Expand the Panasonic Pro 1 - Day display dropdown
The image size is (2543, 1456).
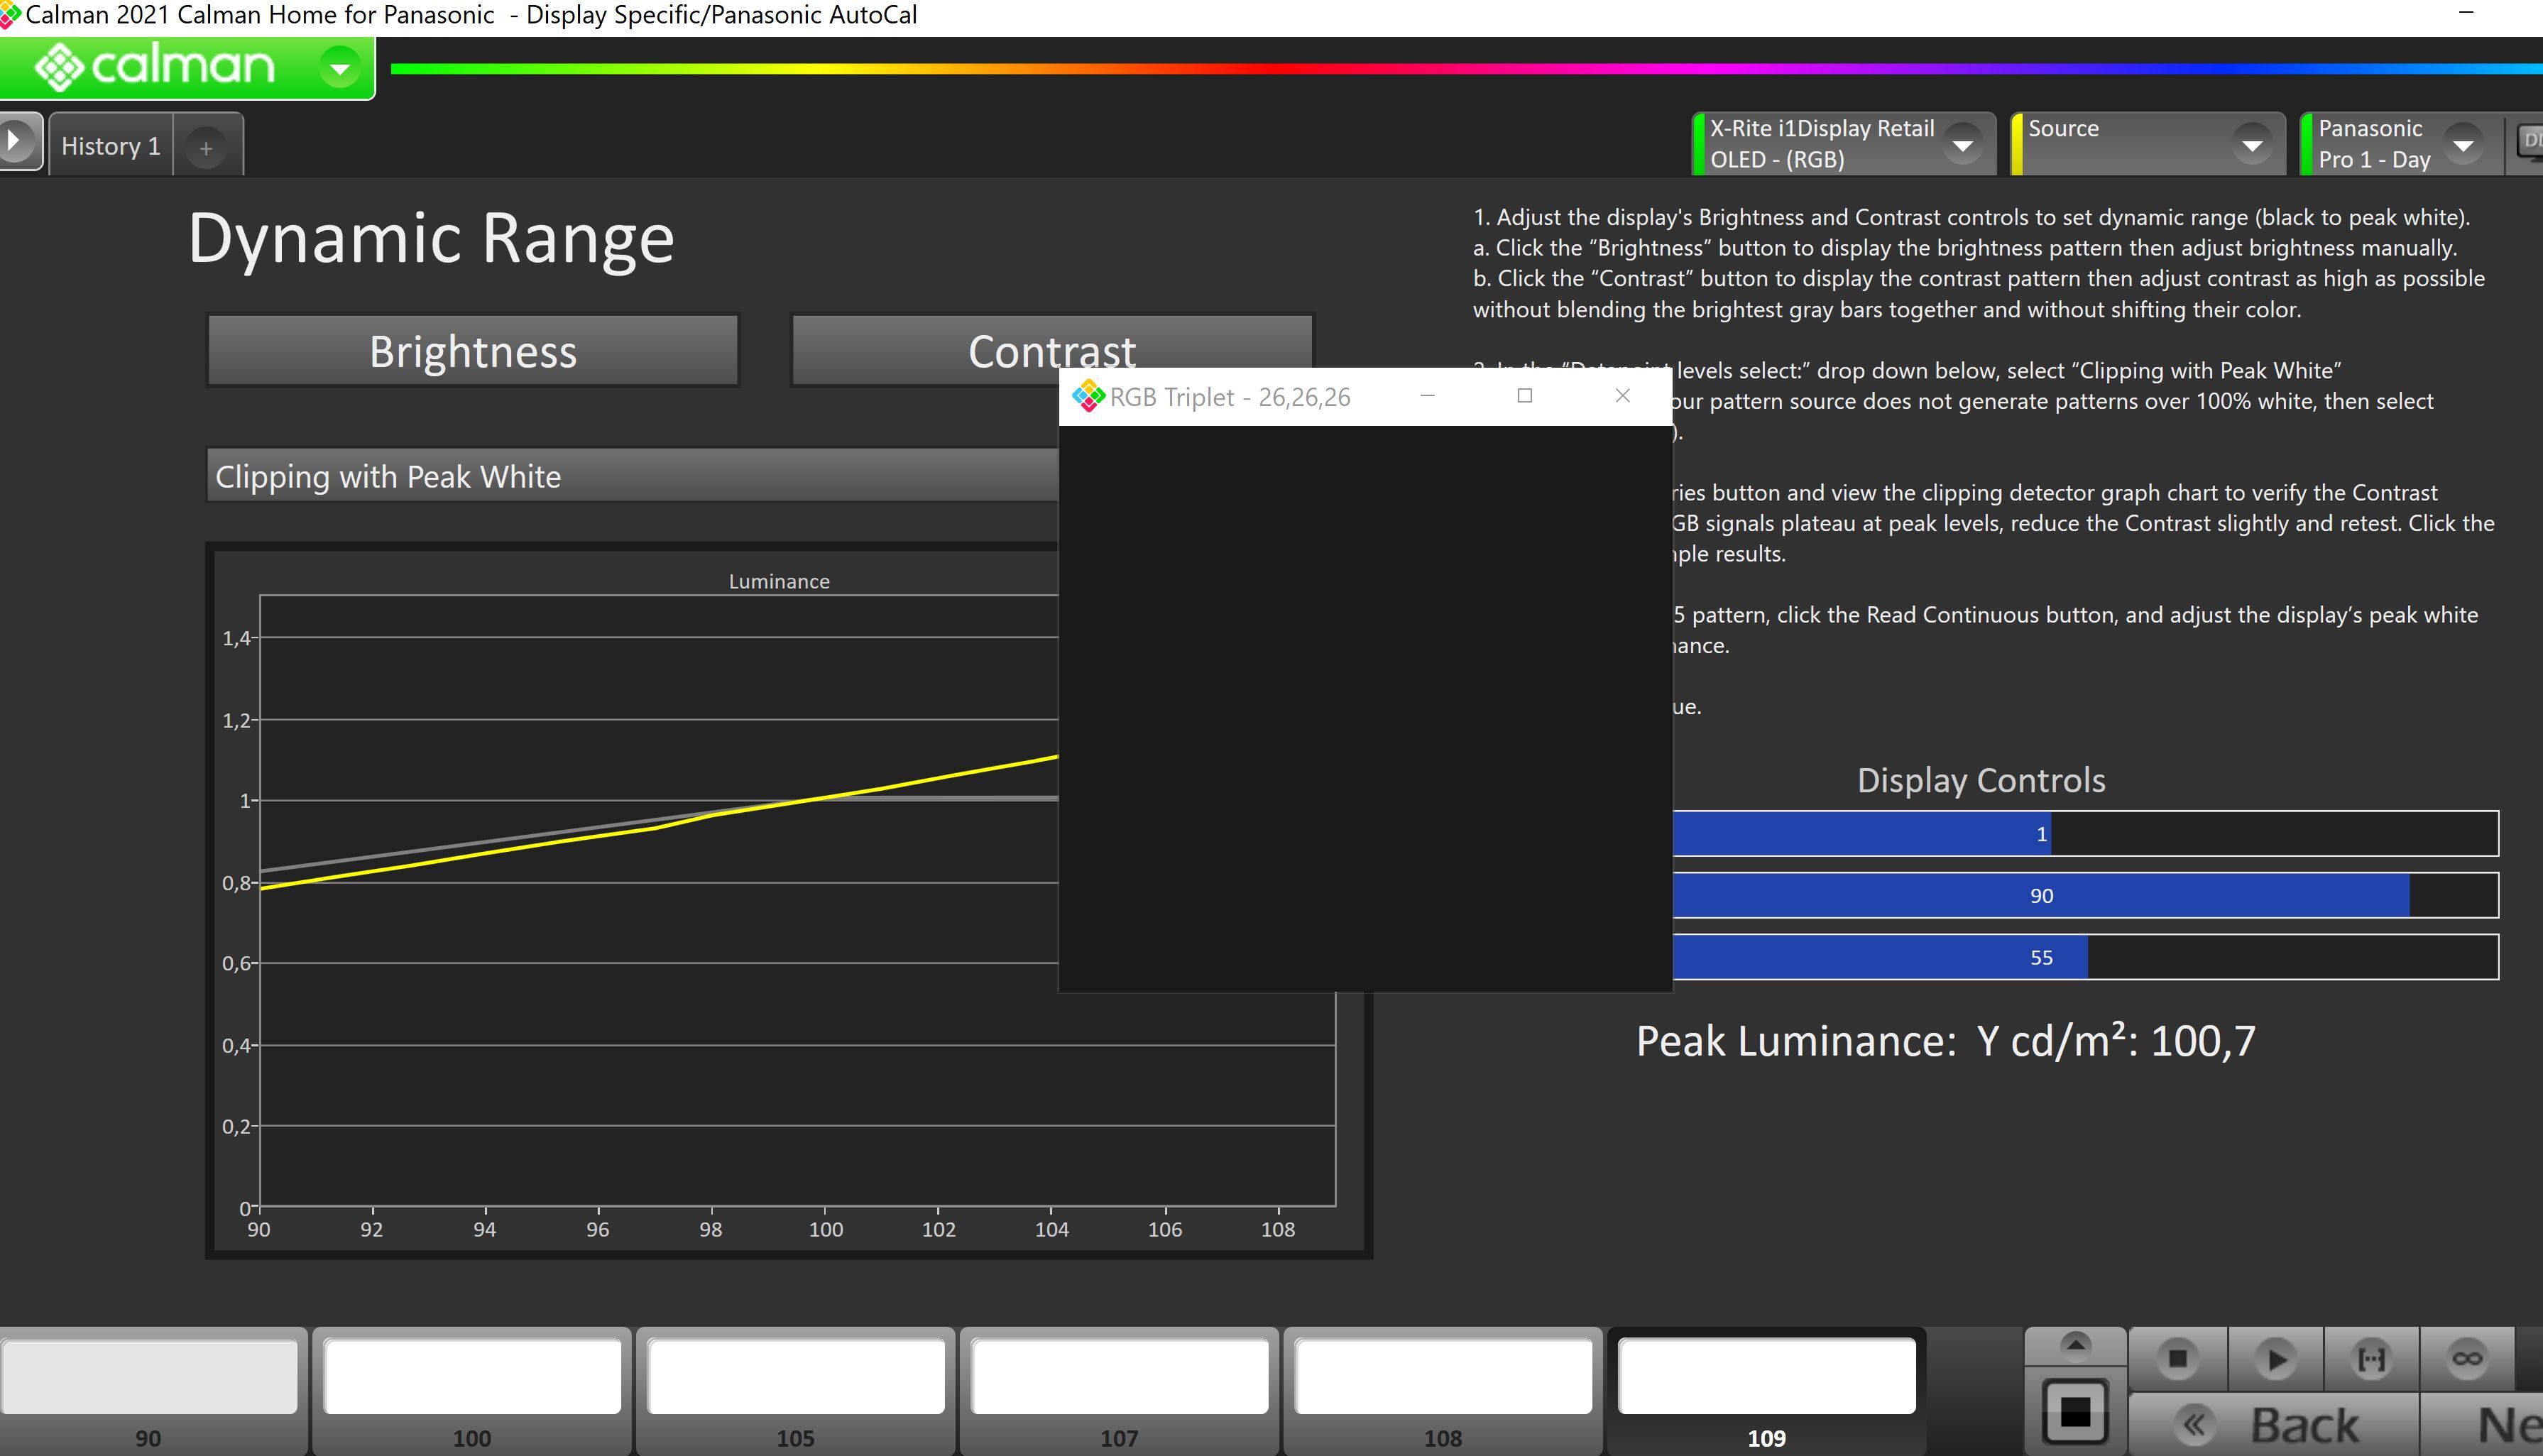pyautogui.click(x=2463, y=145)
